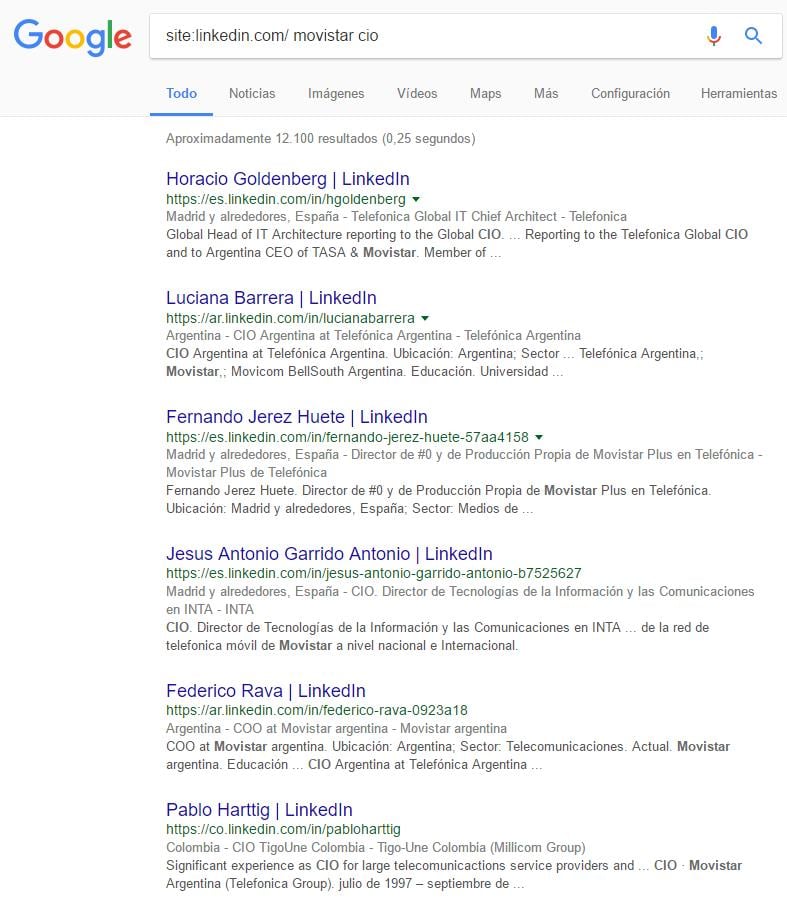Click 'CIO TigoUne Colombia' gray line
The width and height of the screenshot is (787, 908).
pyautogui.click(x=375, y=848)
